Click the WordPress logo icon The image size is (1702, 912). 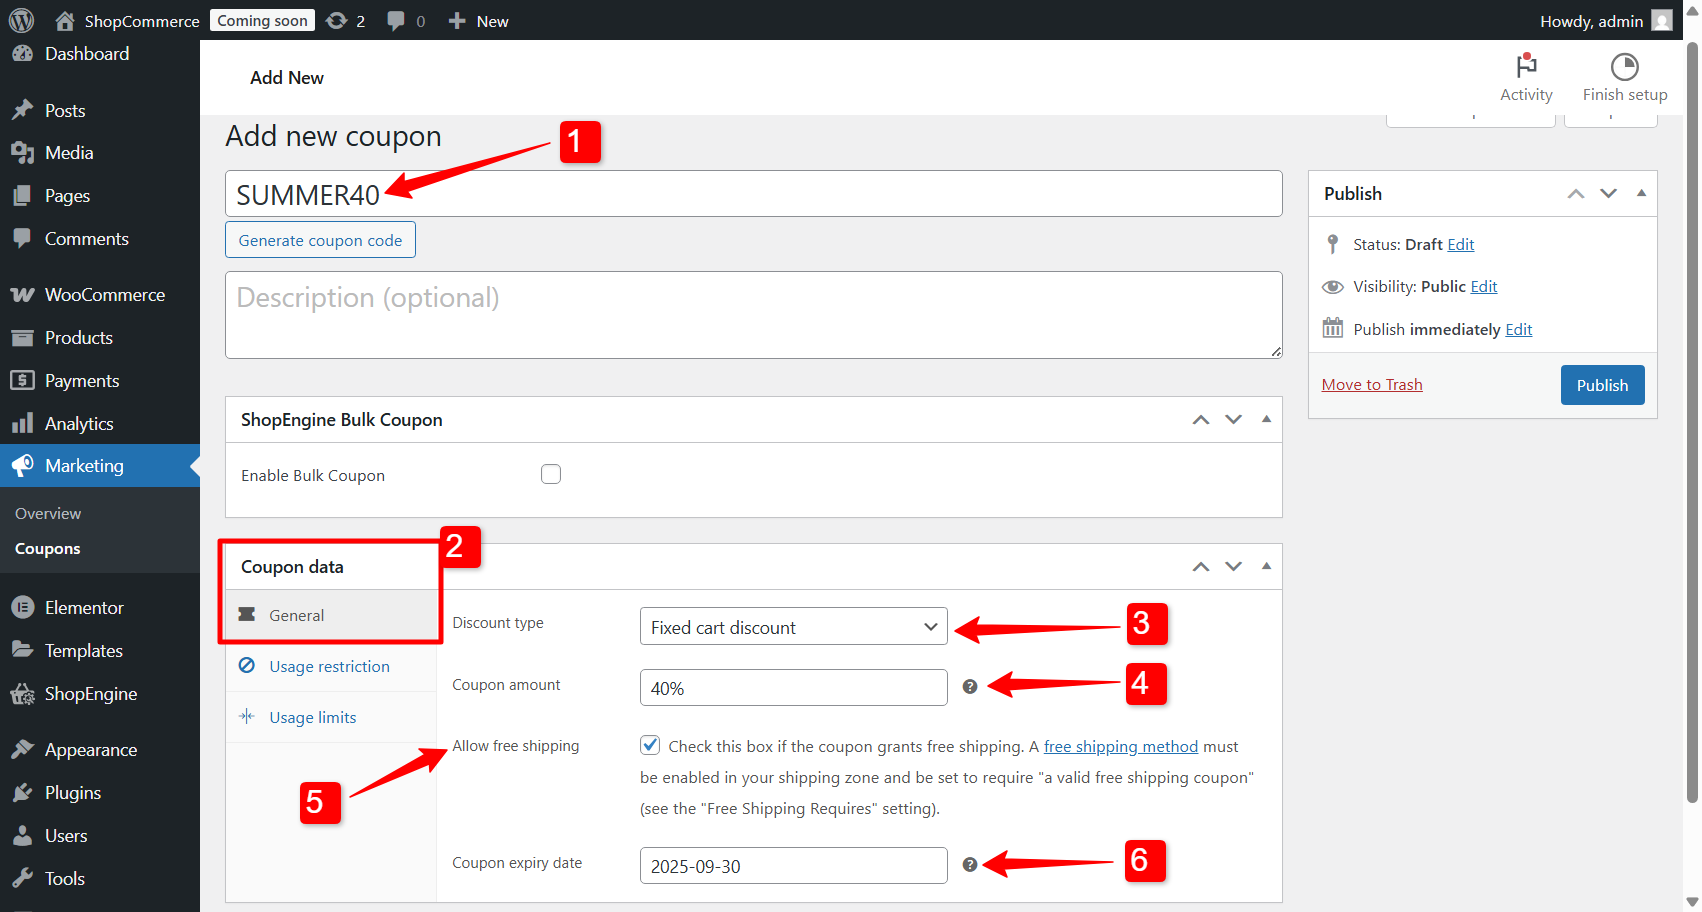point(22,20)
